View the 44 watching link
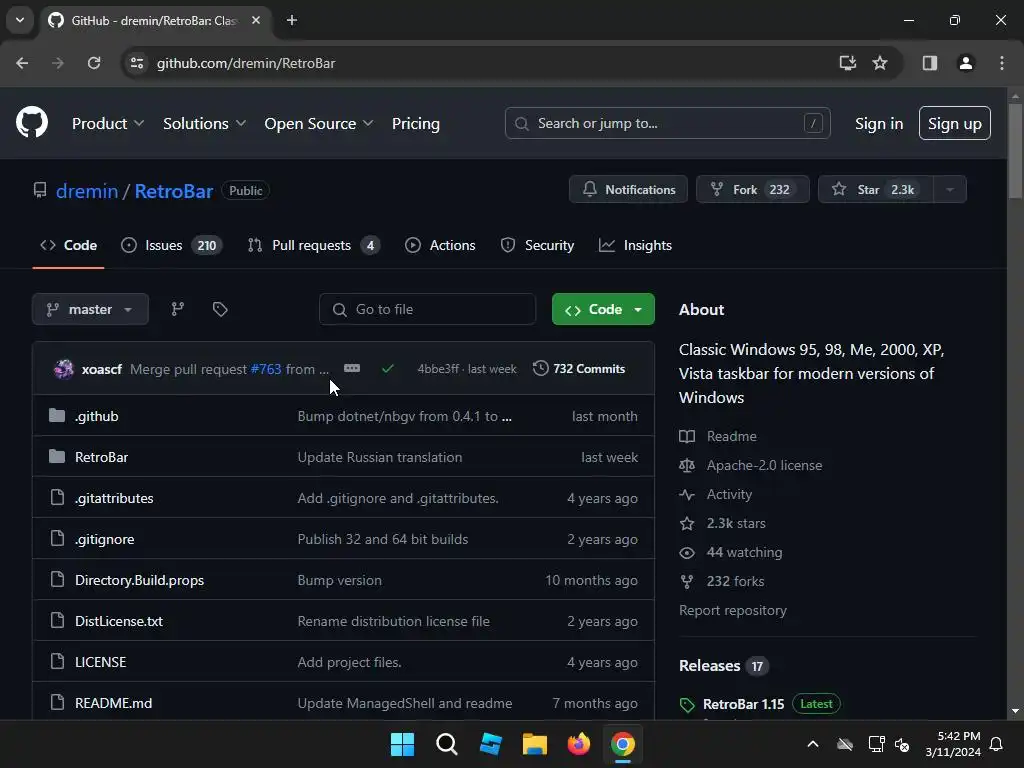Screen dimensions: 1024x768 coord(730,552)
